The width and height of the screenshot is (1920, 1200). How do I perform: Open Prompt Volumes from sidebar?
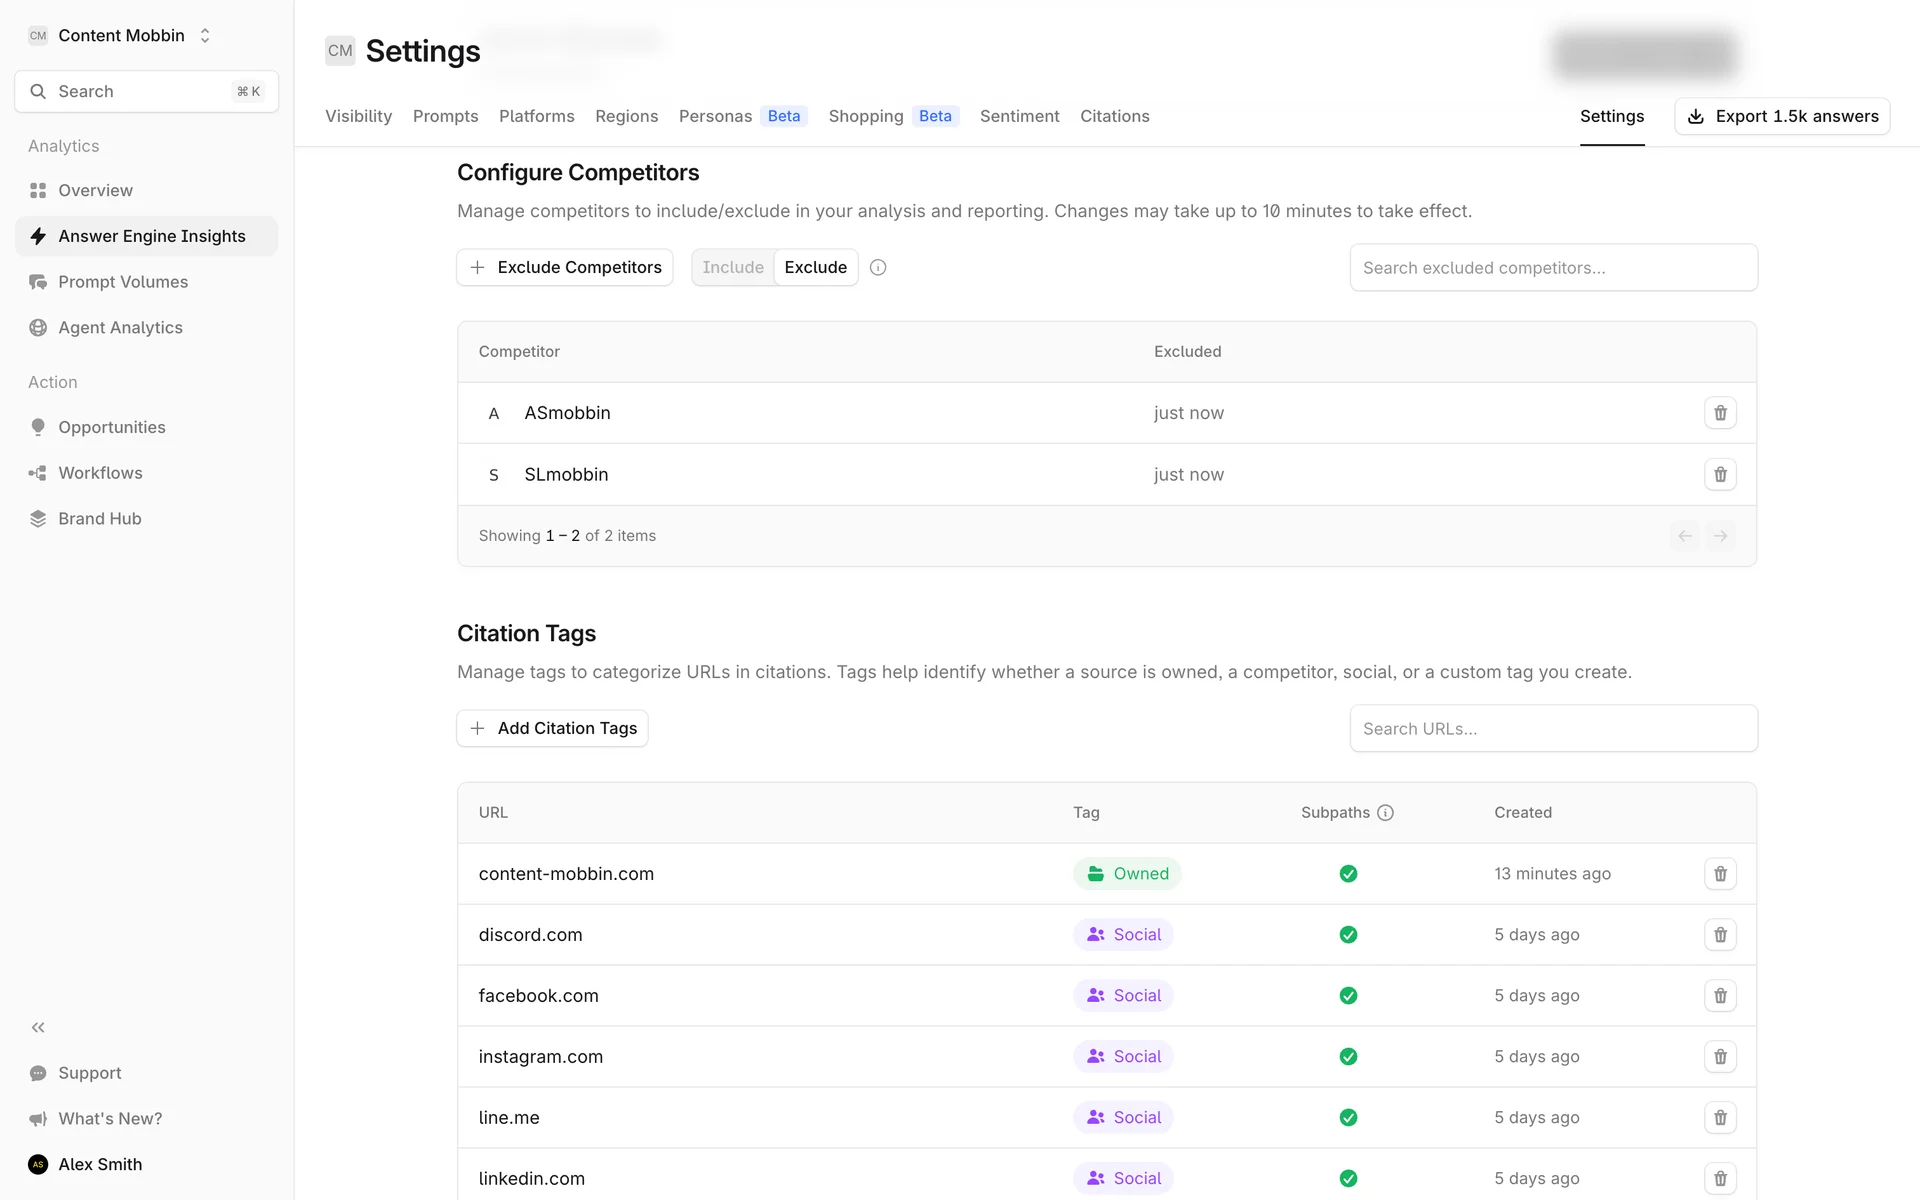tap(122, 282)
